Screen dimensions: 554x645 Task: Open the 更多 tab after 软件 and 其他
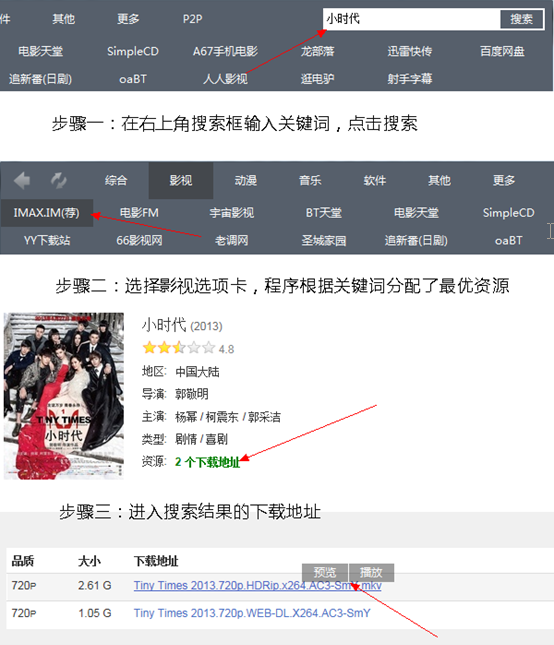(504, 180)
